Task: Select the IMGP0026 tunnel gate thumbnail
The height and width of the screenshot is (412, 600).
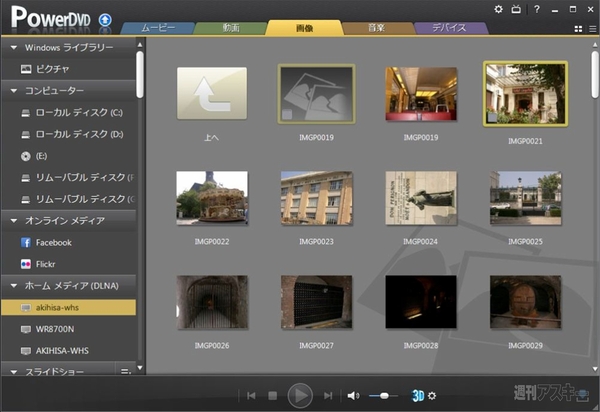Action: click(212, 302)
